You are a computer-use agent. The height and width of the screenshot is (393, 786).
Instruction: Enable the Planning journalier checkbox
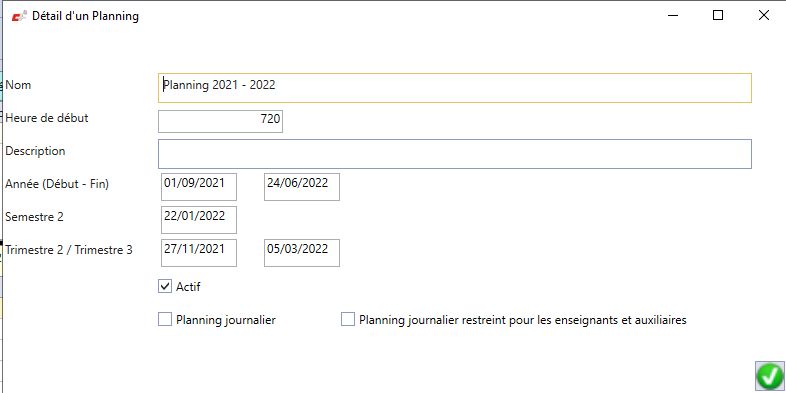164,319
